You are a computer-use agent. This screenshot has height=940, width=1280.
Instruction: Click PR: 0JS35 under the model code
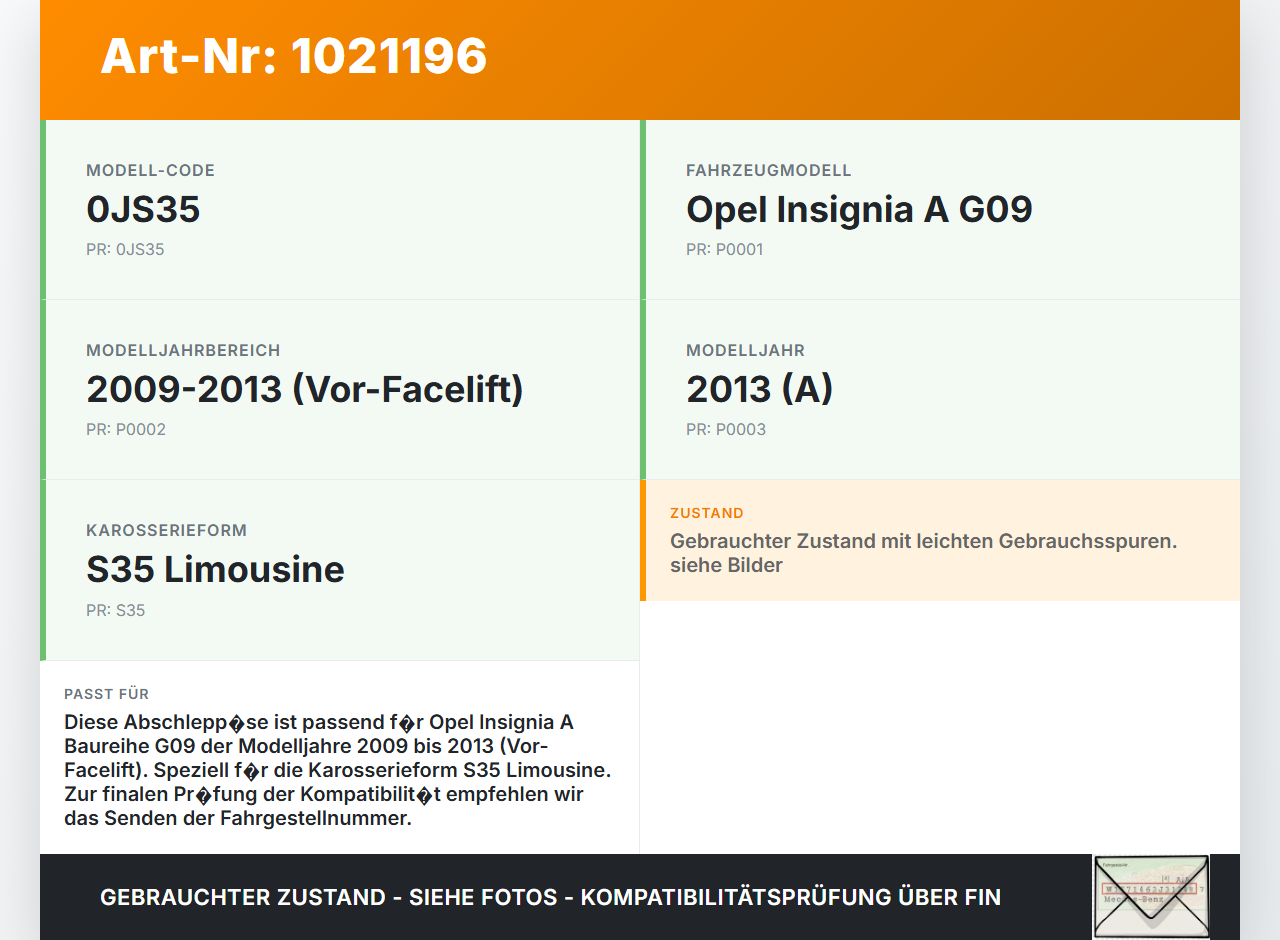[125, 249]
